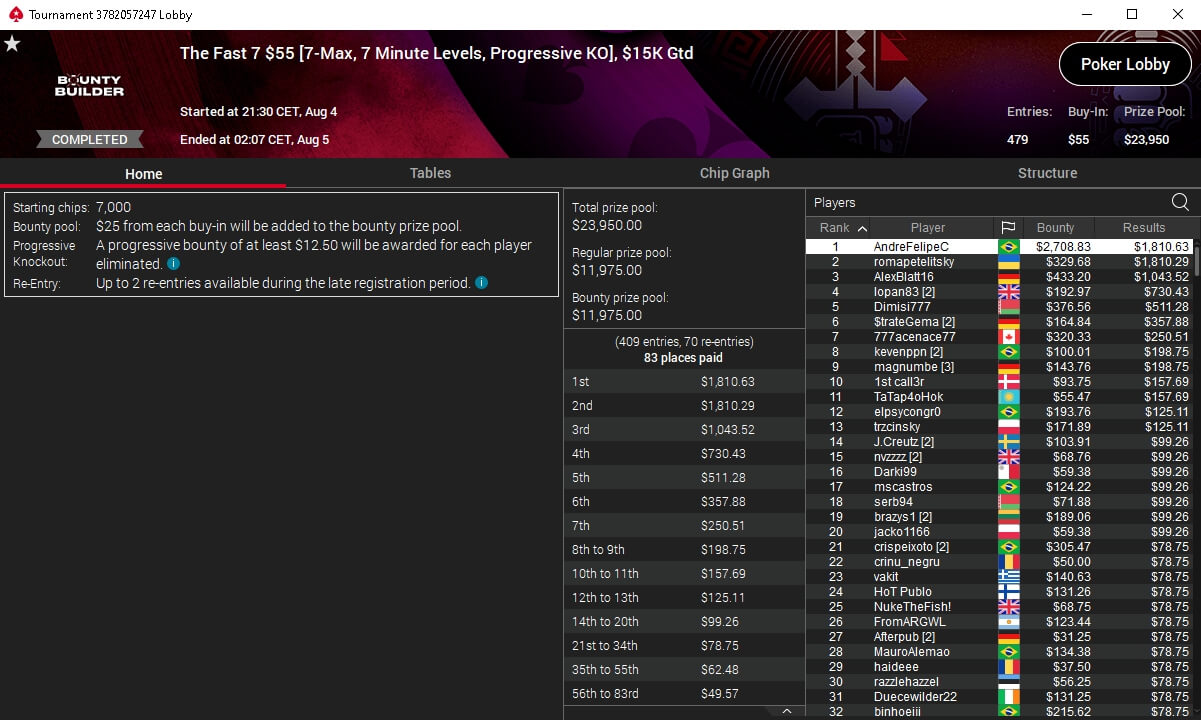The width and height of the screenshot is (1201, 720).
Task: Switch to the Tables tab
Action: (x=430, y=173)
